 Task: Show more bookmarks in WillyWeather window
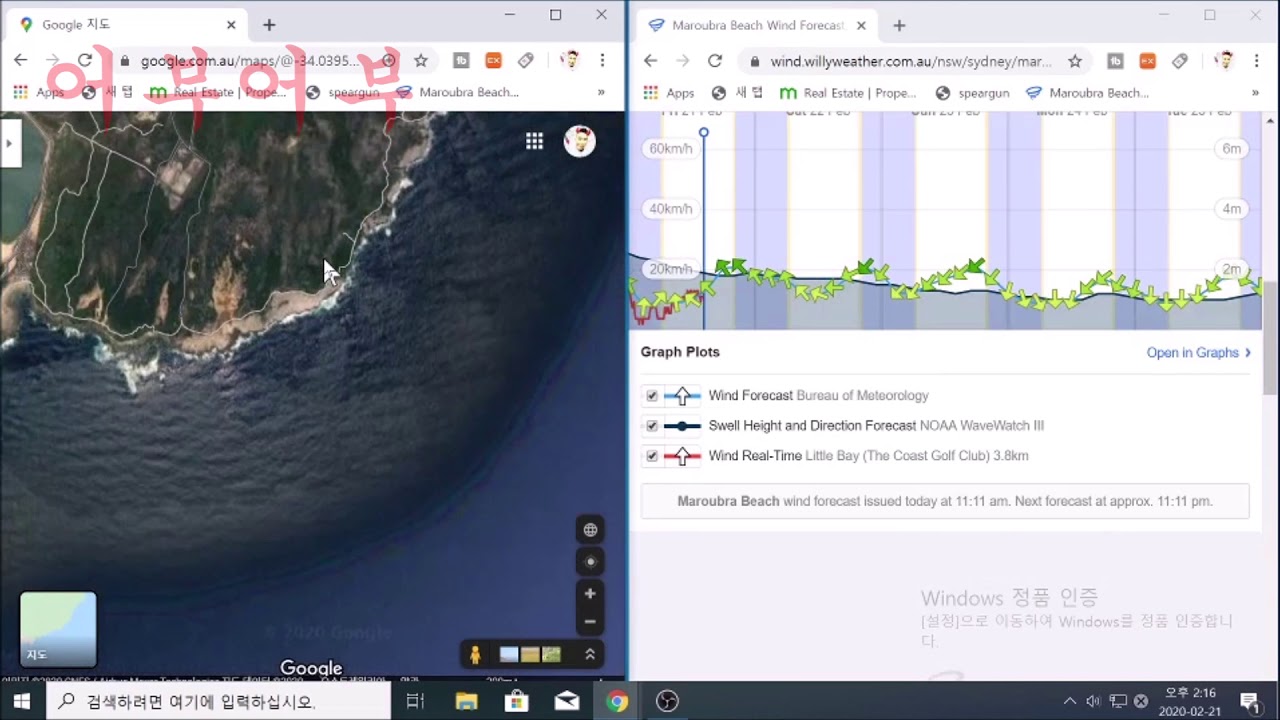pyautogui.click(x=1255, y=92)
